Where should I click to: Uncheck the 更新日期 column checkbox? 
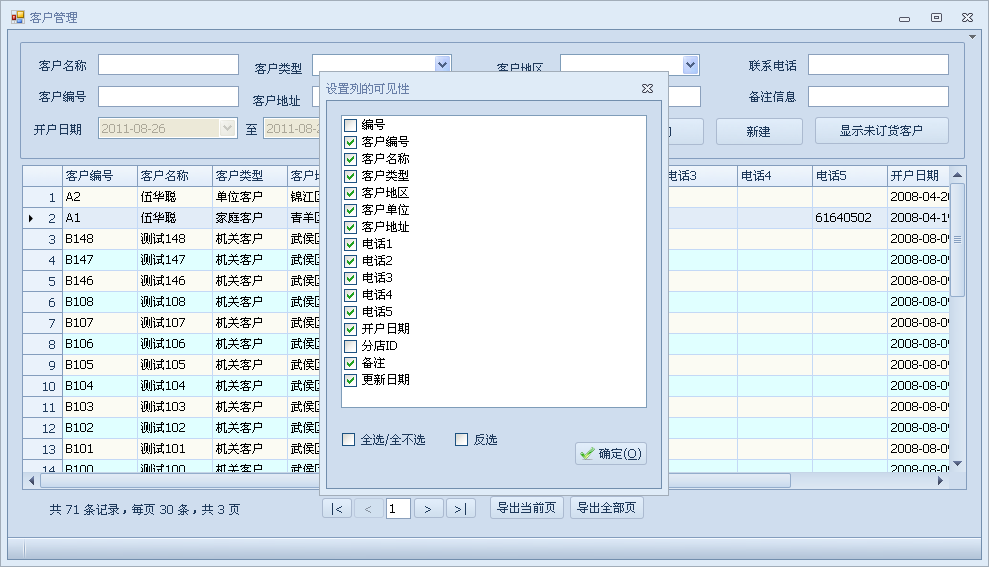(x=351, y=380)
